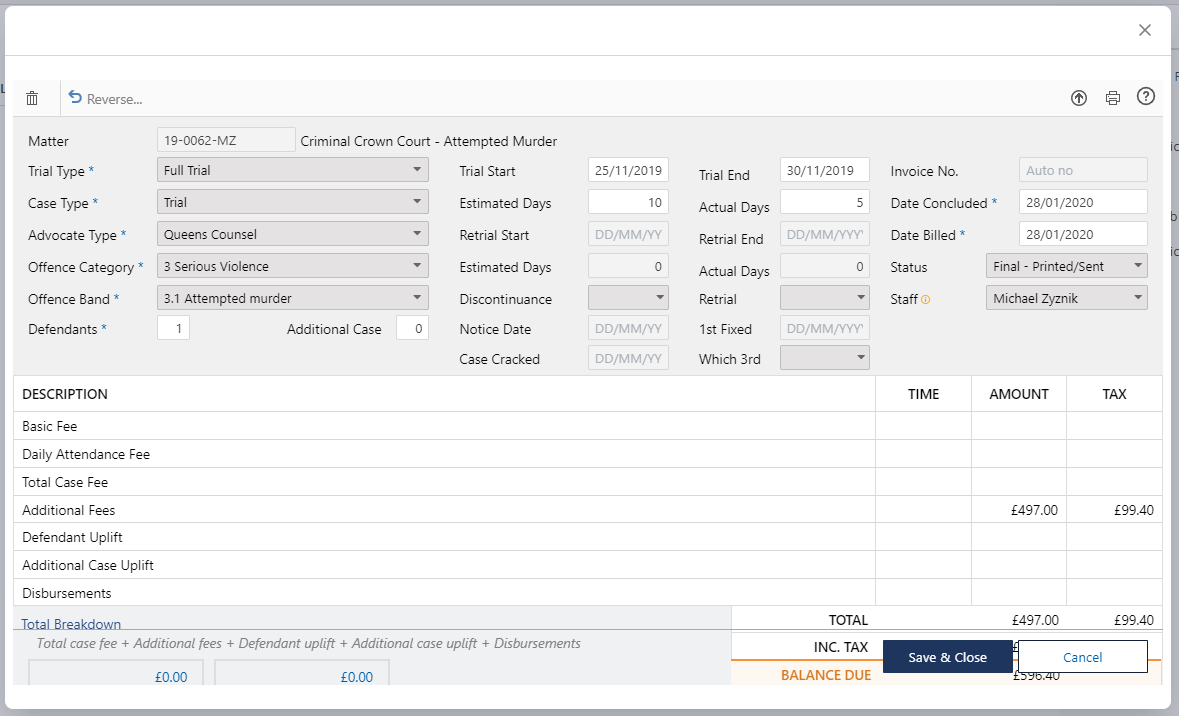Click the trash delete icon
Screen dimensions: 1179x716
[32, 98]
